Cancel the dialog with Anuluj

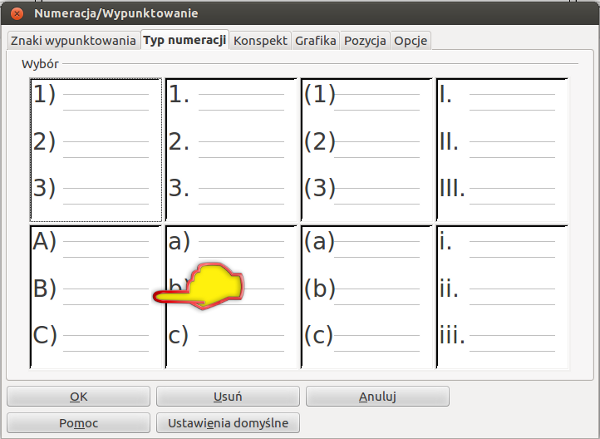coord(377,397)
